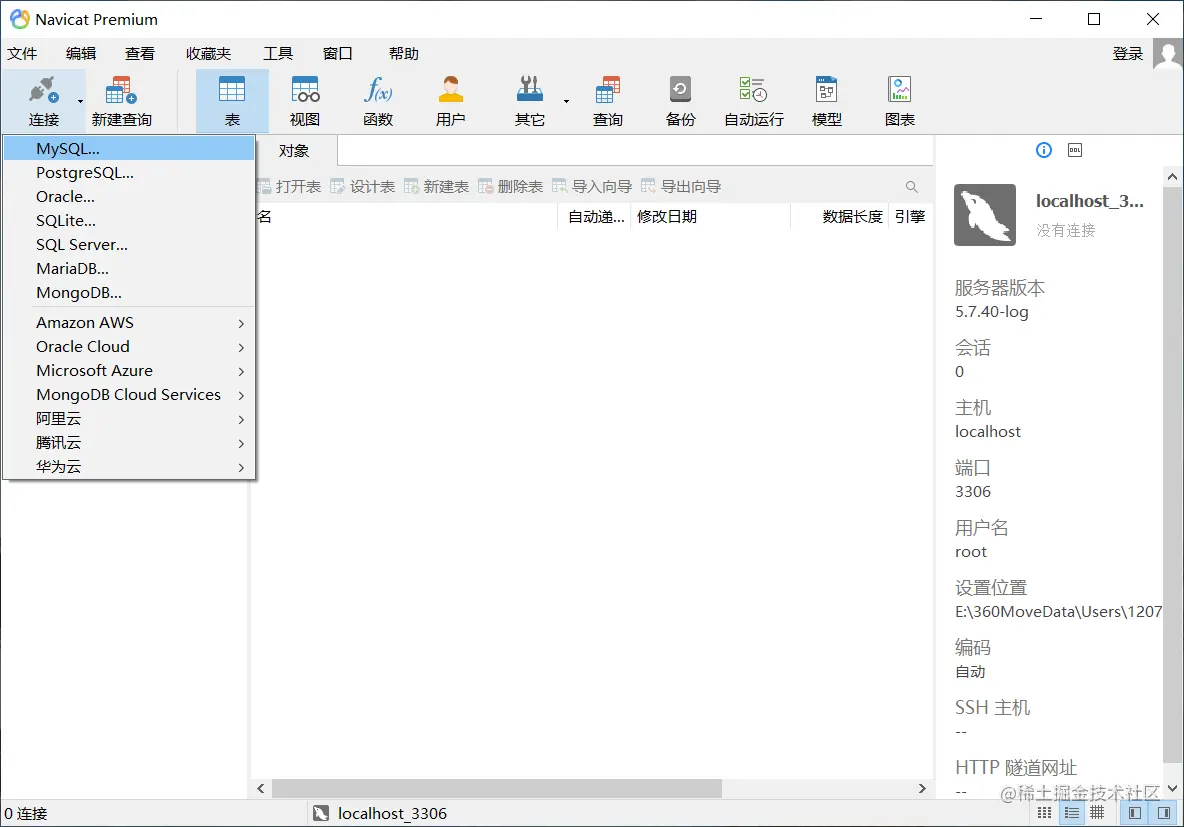Expand the 连接 dropdown arrow
Viewport: 1184px width, 827px height.
[80, 101]
